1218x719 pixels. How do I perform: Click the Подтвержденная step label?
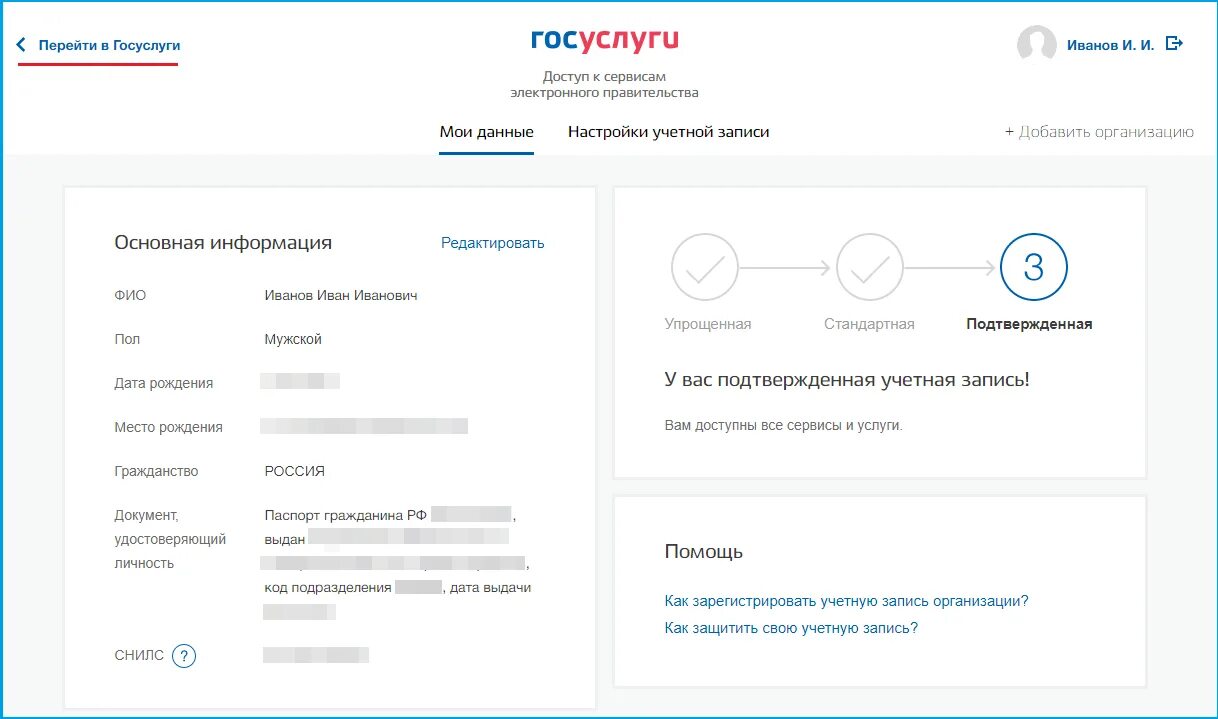pos(1029,324)
